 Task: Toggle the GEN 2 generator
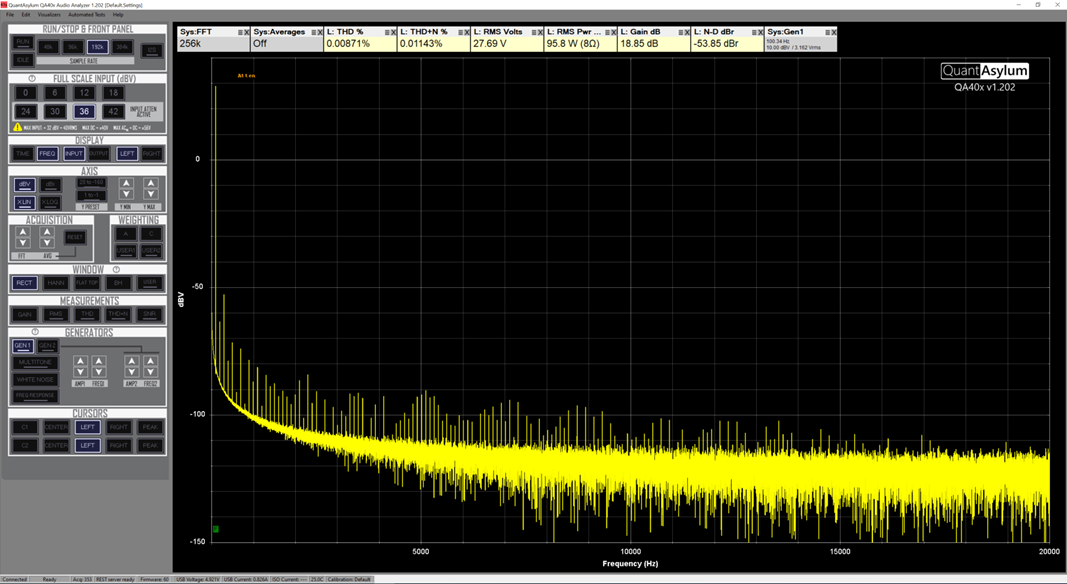coord(47,346)
